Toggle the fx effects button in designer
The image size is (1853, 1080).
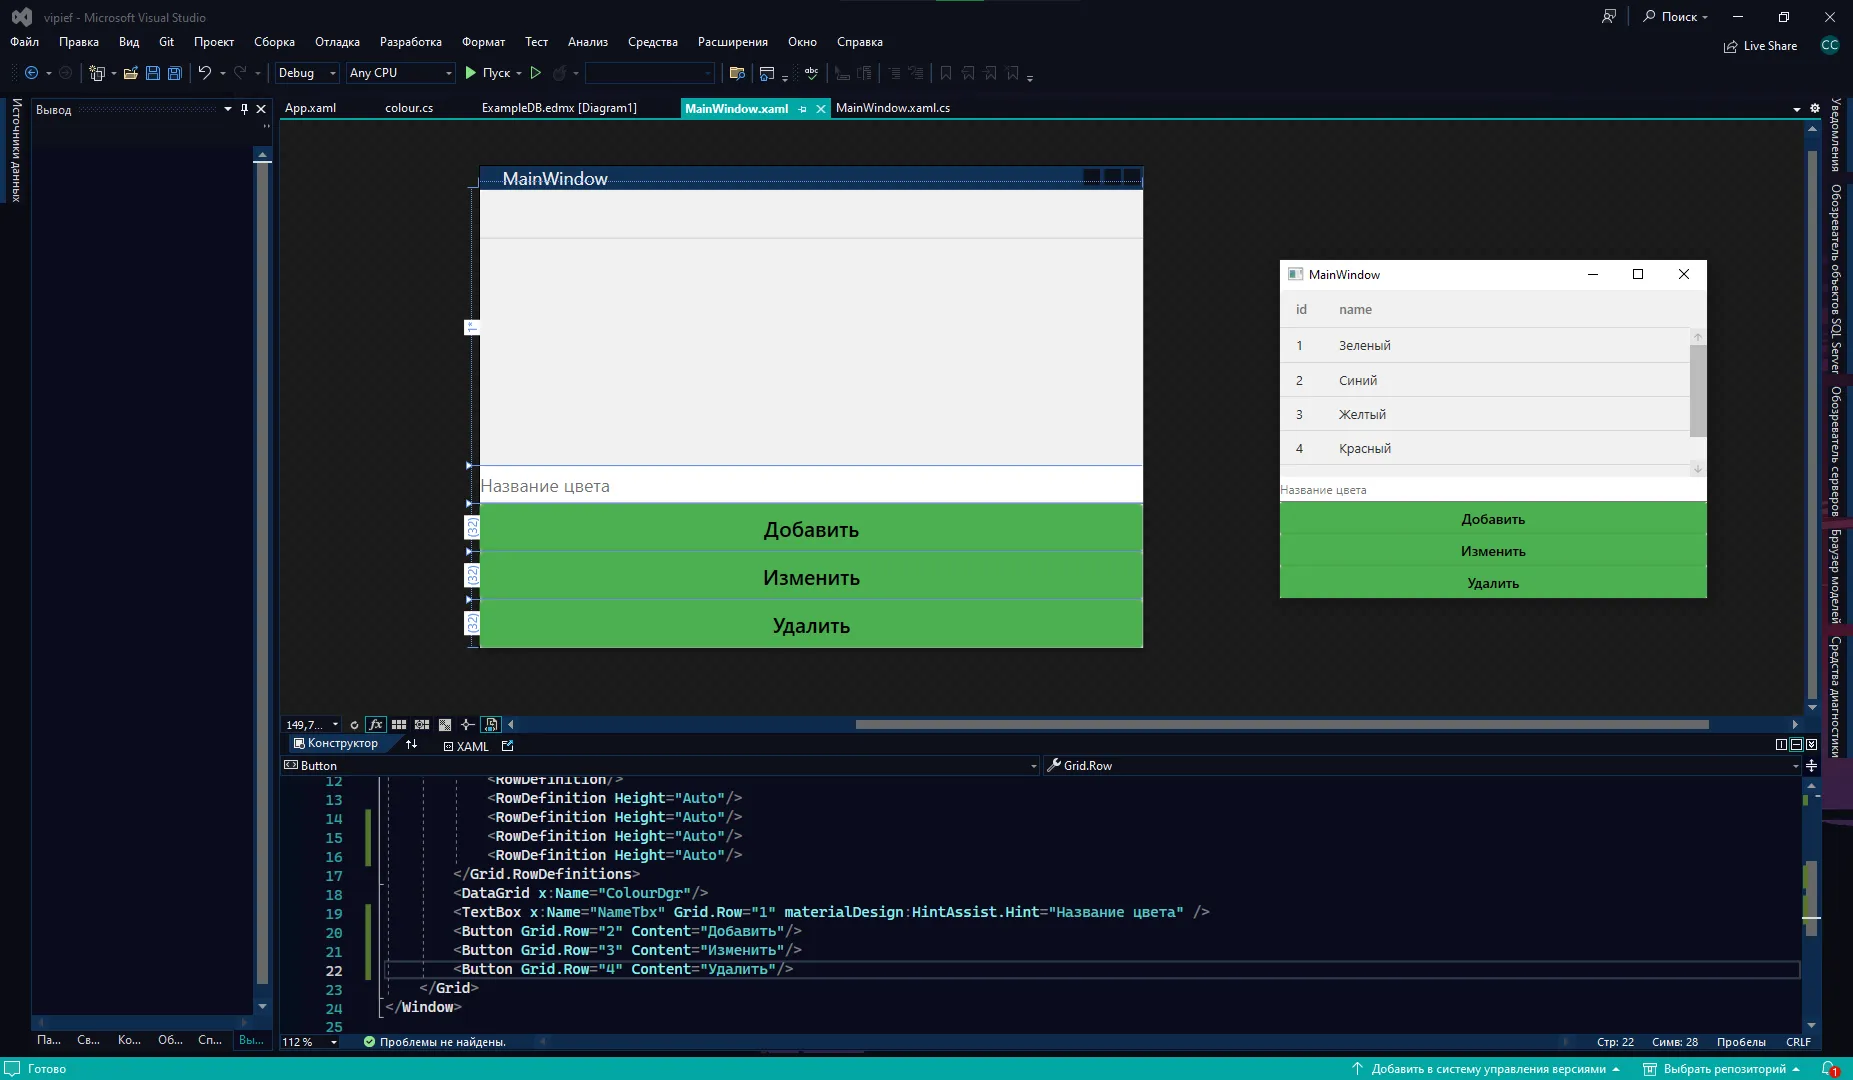click(x=376, y=725)
